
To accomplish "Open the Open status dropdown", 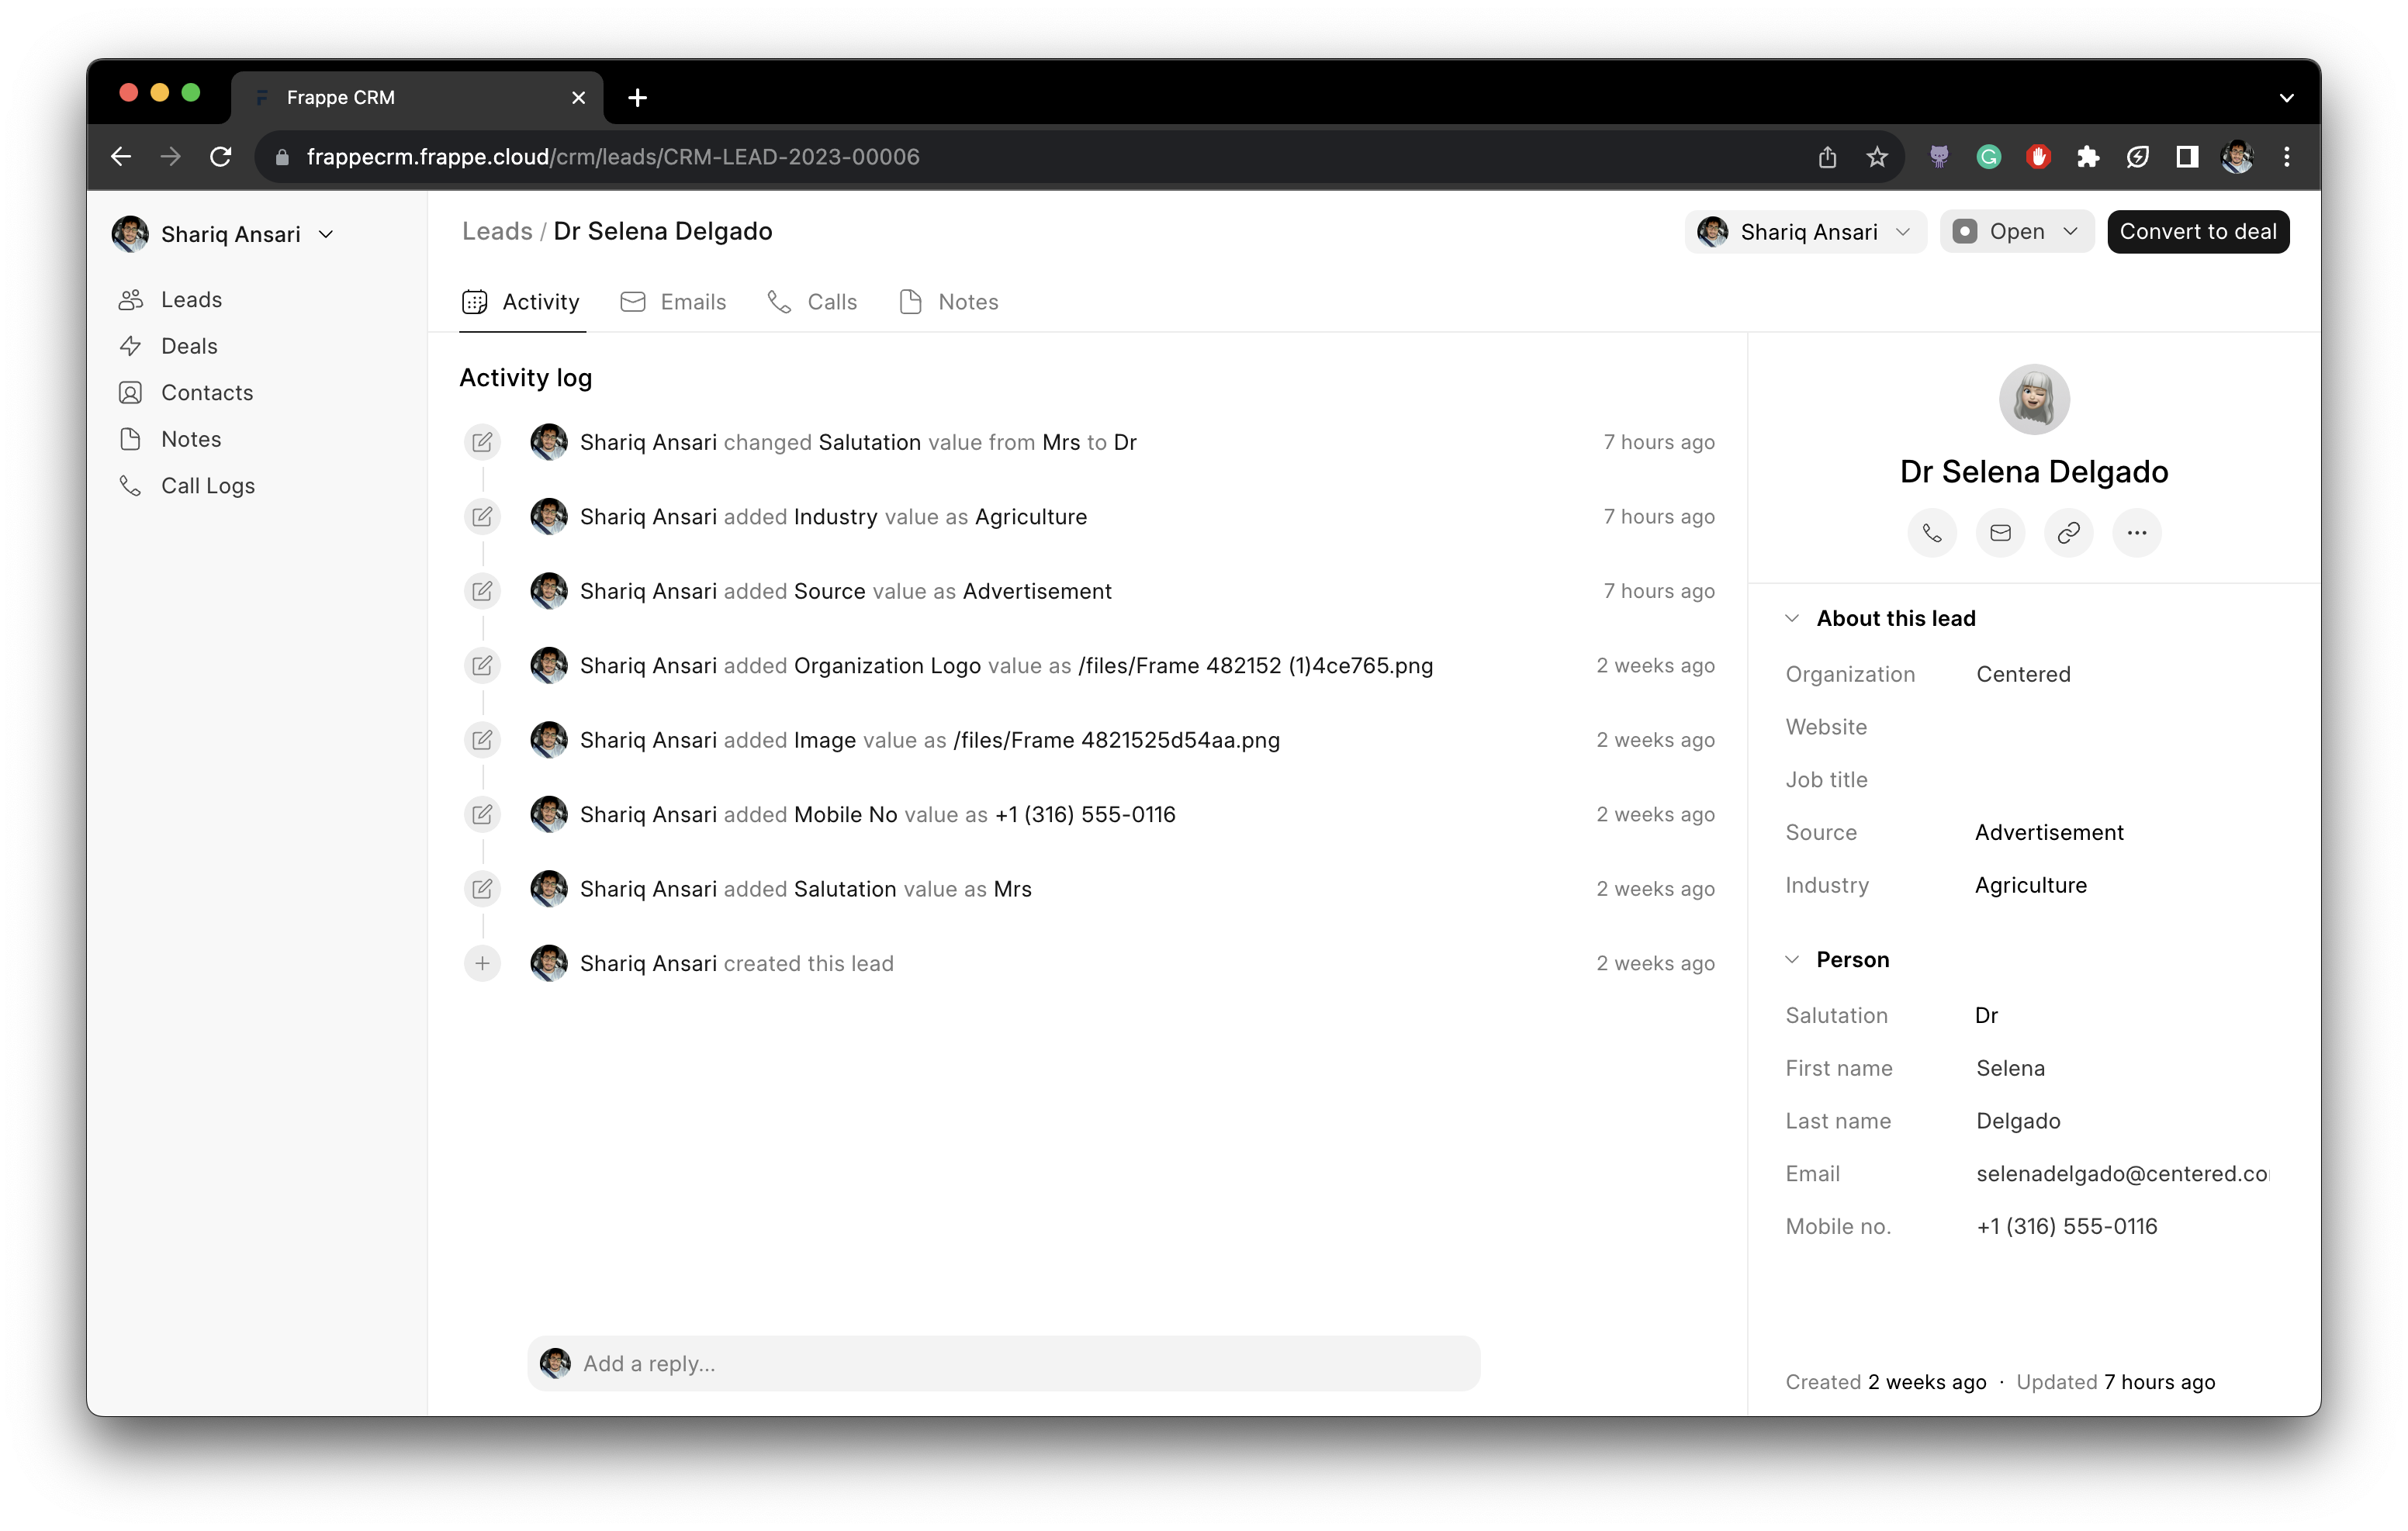I will (x=2016, y=231).
